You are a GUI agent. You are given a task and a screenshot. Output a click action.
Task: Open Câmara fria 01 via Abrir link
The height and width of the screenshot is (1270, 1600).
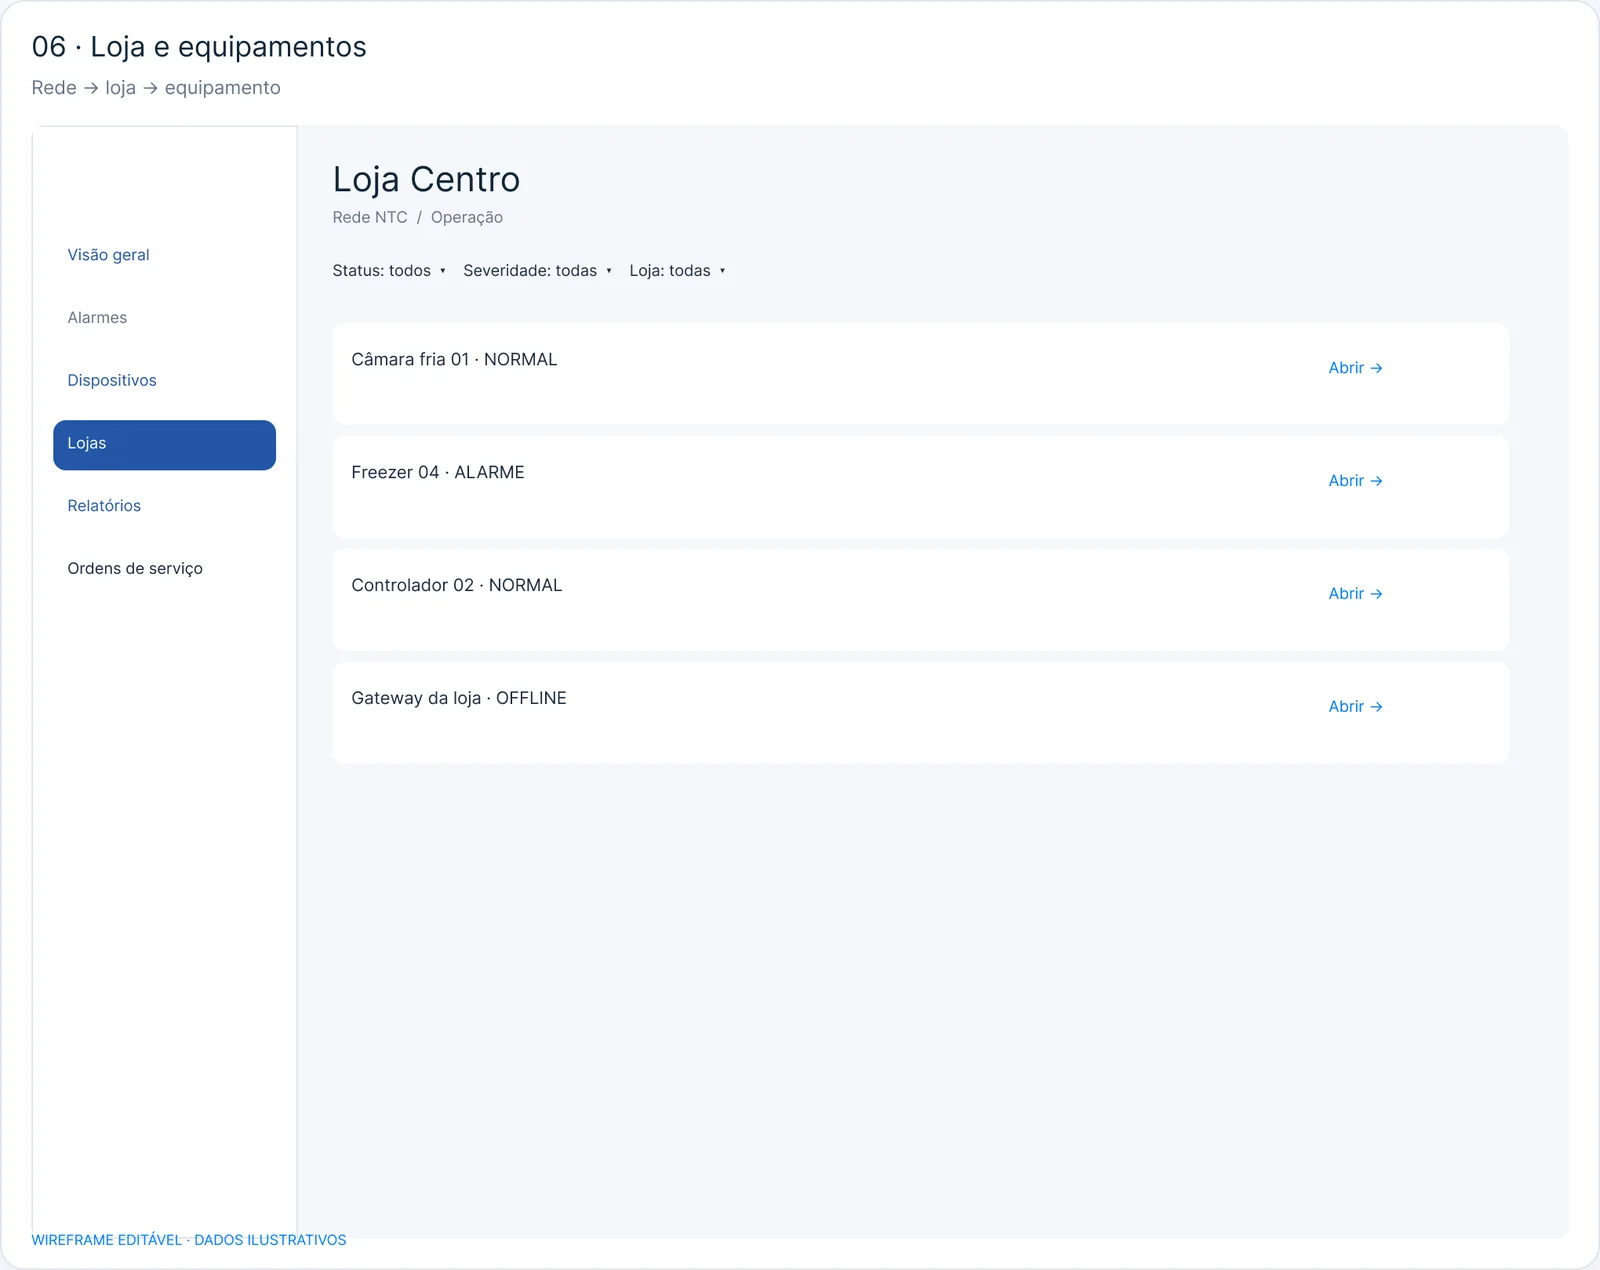(1355, 368)
